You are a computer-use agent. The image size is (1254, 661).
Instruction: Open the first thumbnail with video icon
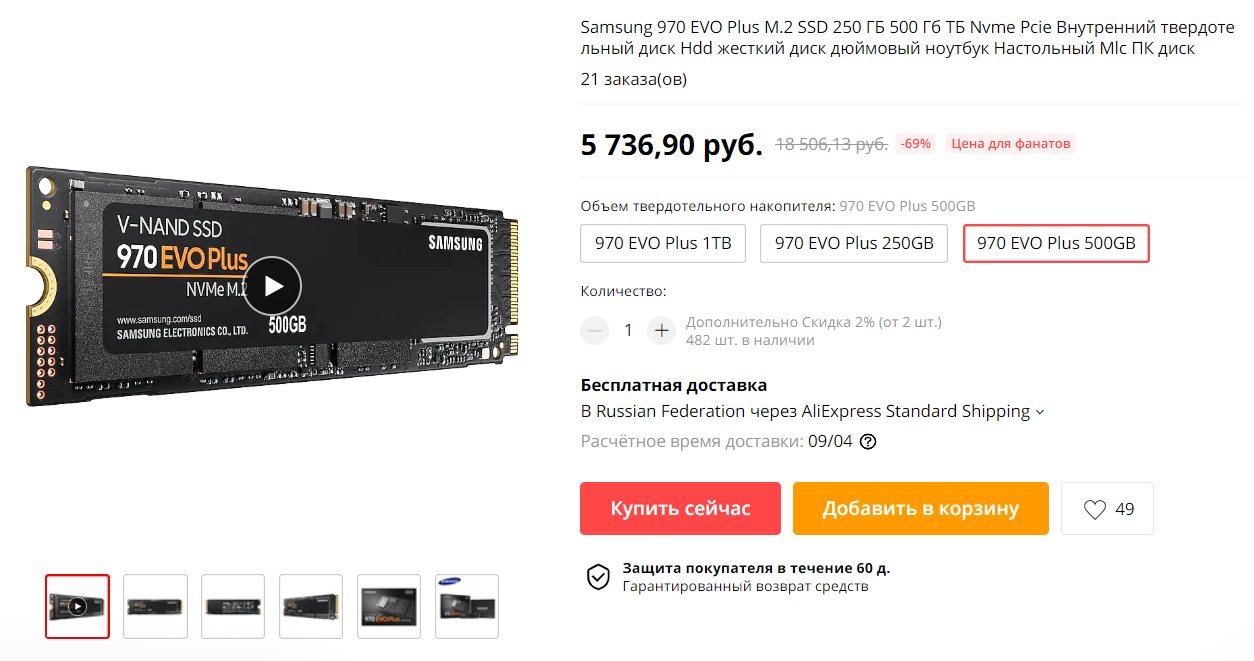point(77,606)
